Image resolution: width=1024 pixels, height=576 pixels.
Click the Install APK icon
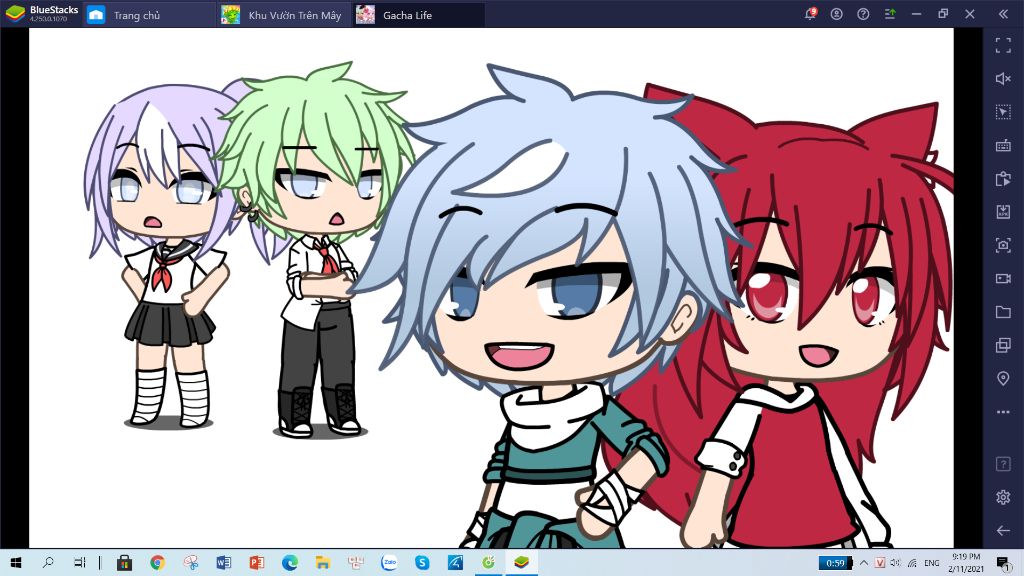tap(1003, 212)
